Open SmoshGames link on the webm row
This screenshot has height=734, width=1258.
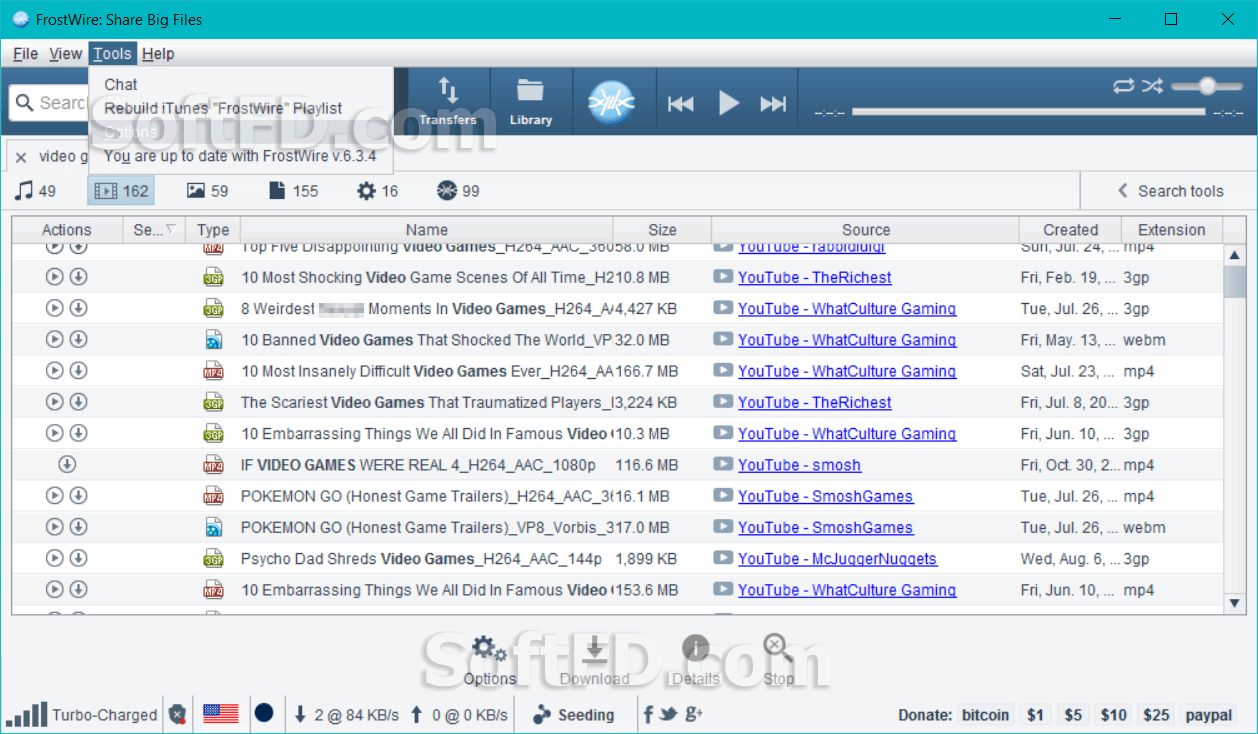(x=825, y=528)
